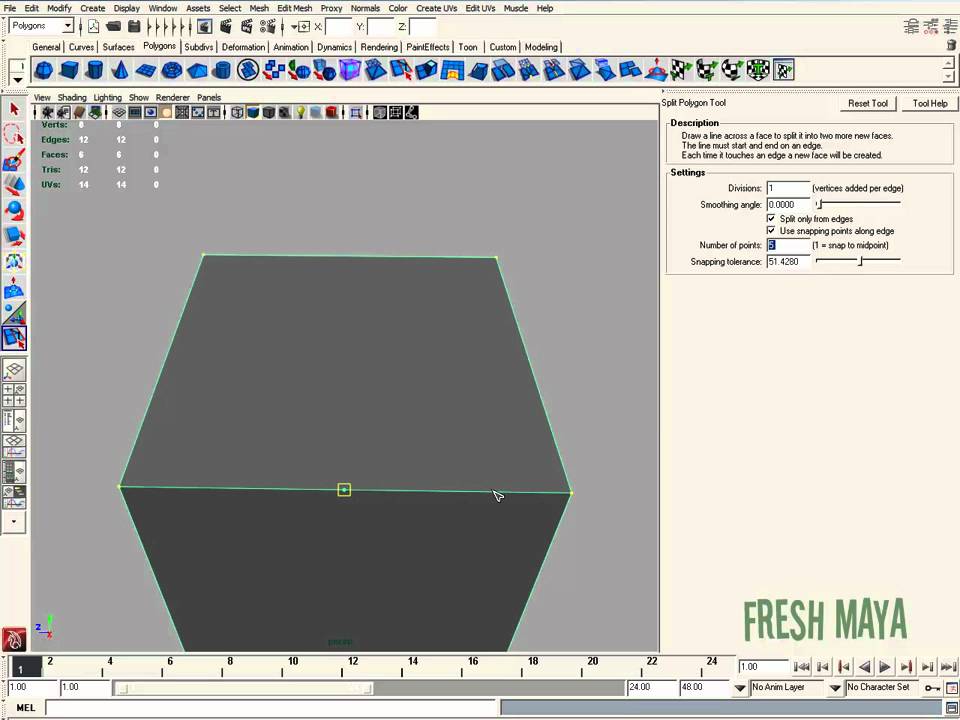Open the No Character Set dropdown arrow
The image size is (960, 720).
[x=835, y=688]
